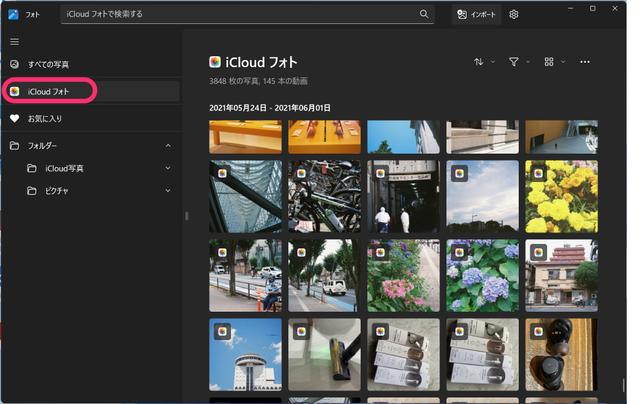Viewport: 640px width, 404px height.
Task: Click the heart icon beside お気に入り
Action: click(14, 118)
